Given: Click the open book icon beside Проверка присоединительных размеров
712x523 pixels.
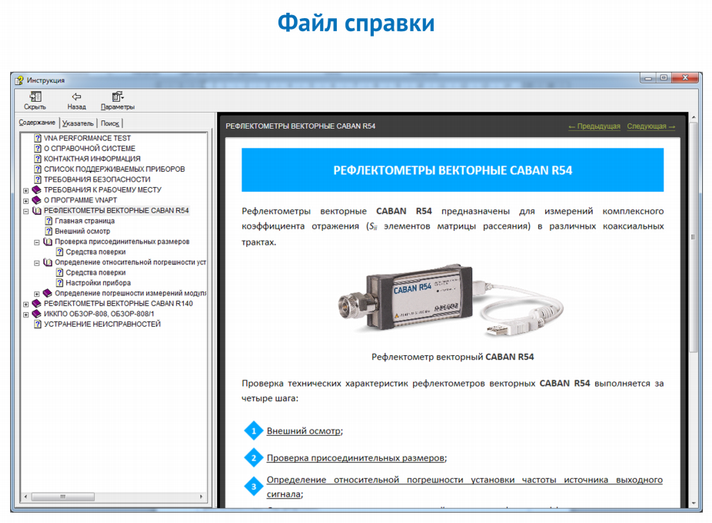Looking at the screenshot, I should (48, 242).
